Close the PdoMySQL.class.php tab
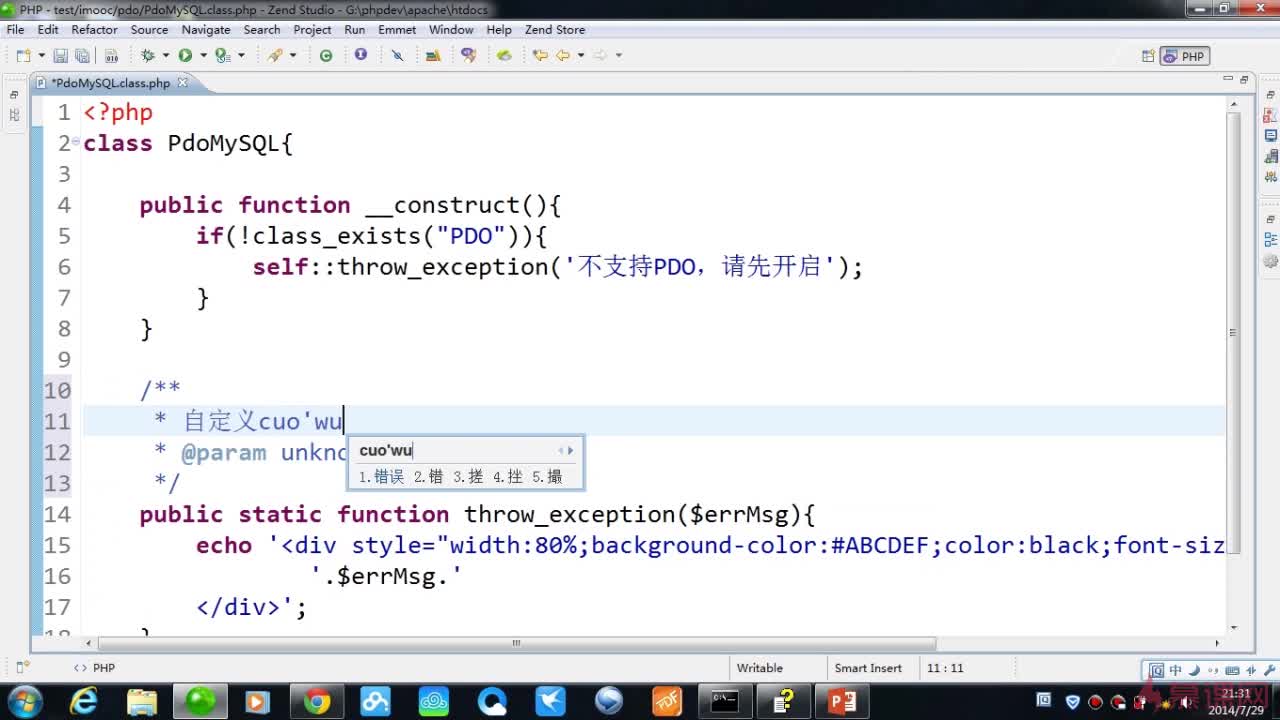Viewport: 1280px width, 720px height. 182,83
